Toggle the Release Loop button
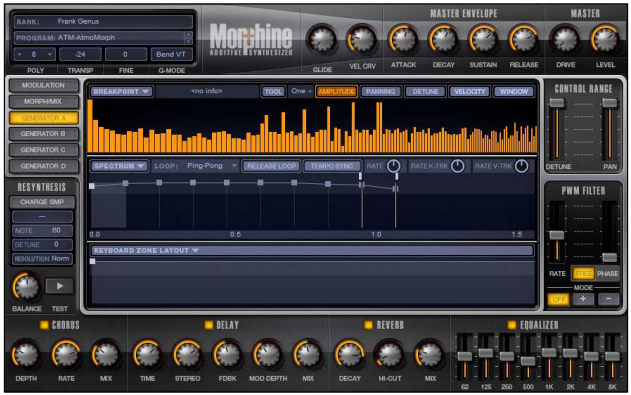The height and width of the screenshot is (395, 631). pyautogui.click(x=271, y=166)
